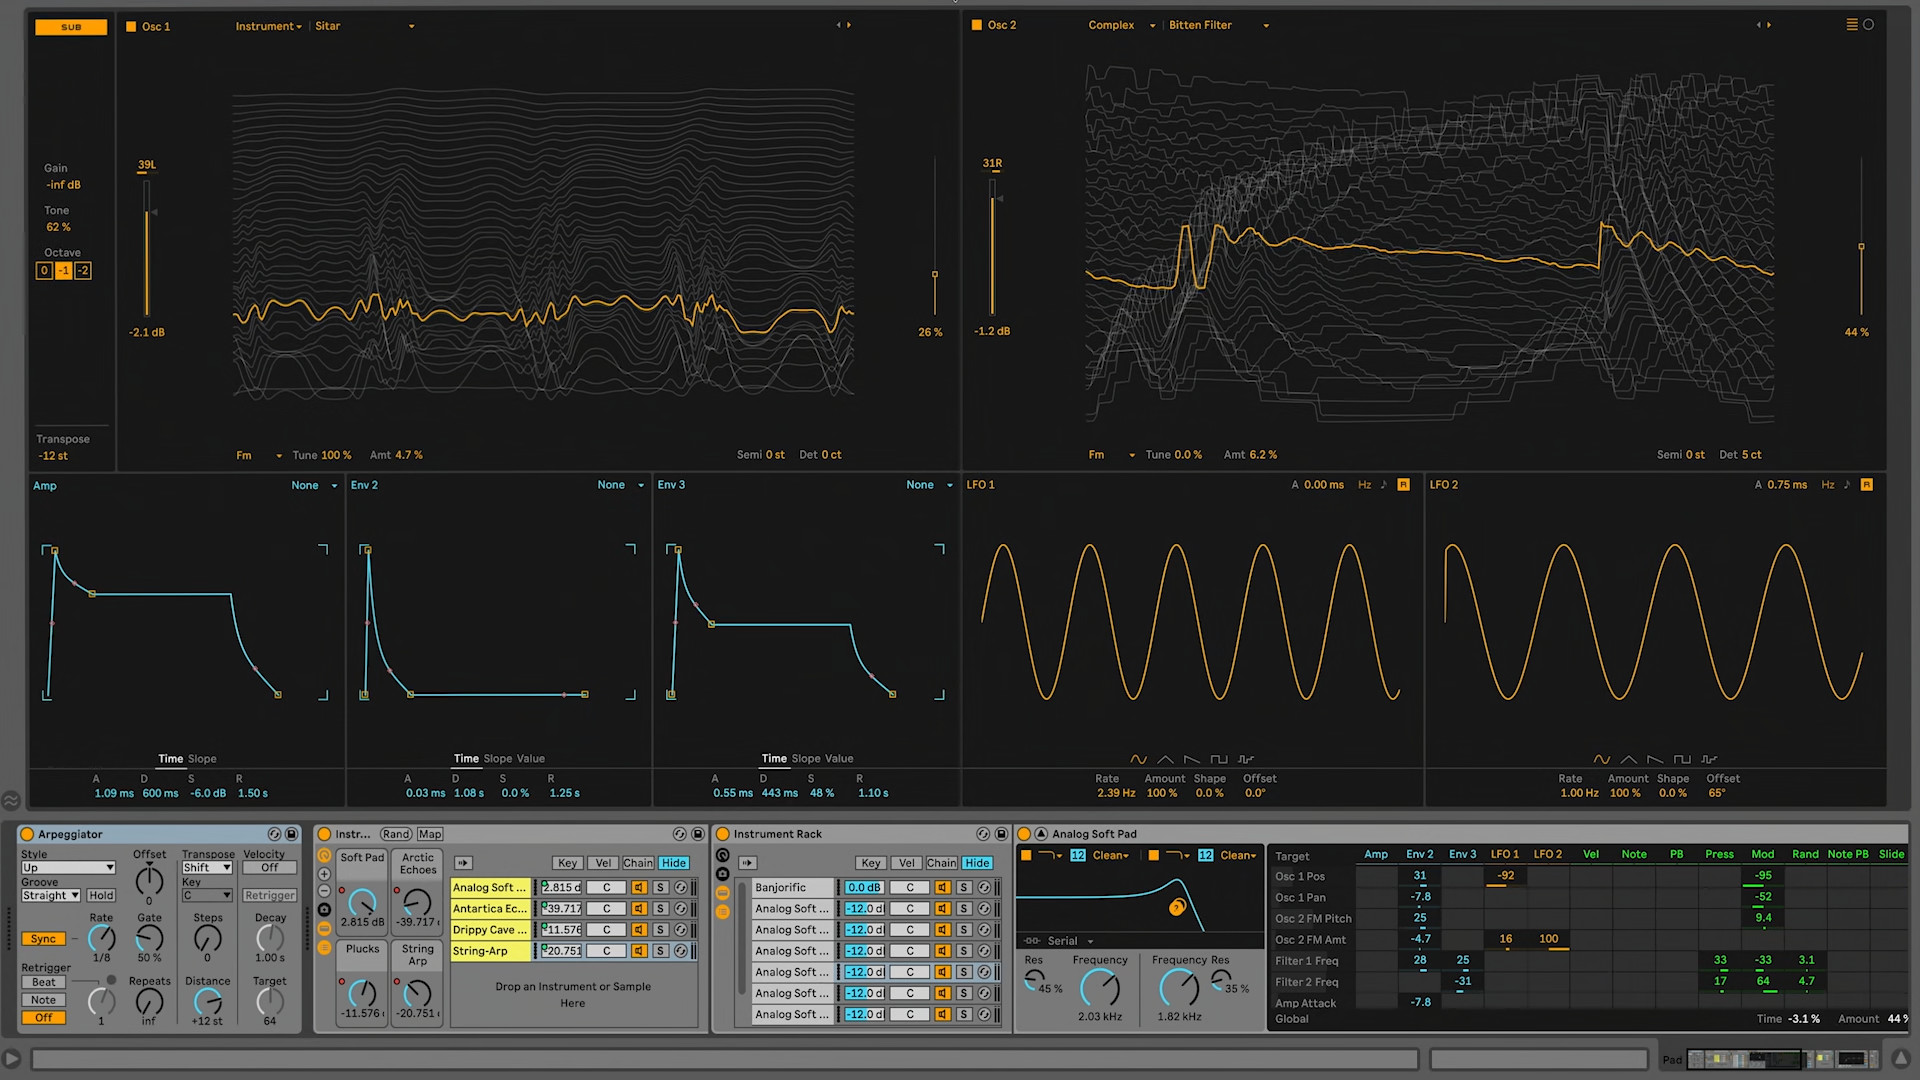Click the macro variations camera icon in the rack
This screenshot has width=1920, height=1080.
click(x=723, y=873)
